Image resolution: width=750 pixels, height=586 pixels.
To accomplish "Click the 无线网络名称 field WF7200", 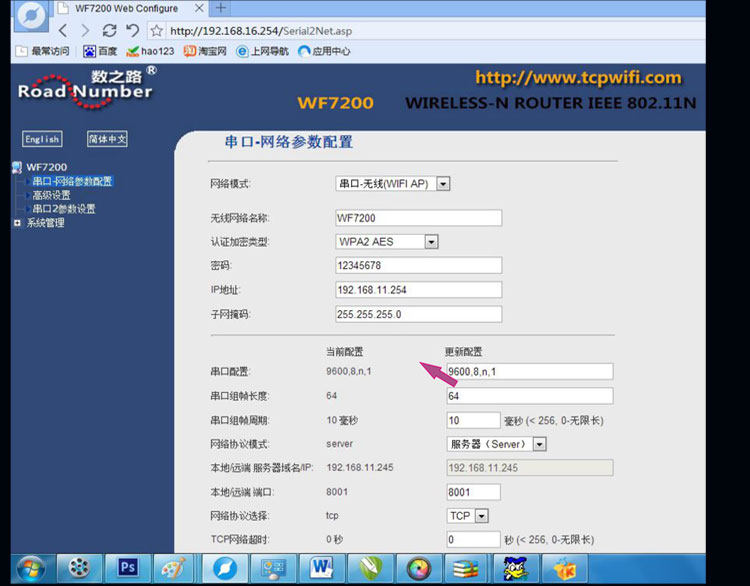I will (419, 218).
